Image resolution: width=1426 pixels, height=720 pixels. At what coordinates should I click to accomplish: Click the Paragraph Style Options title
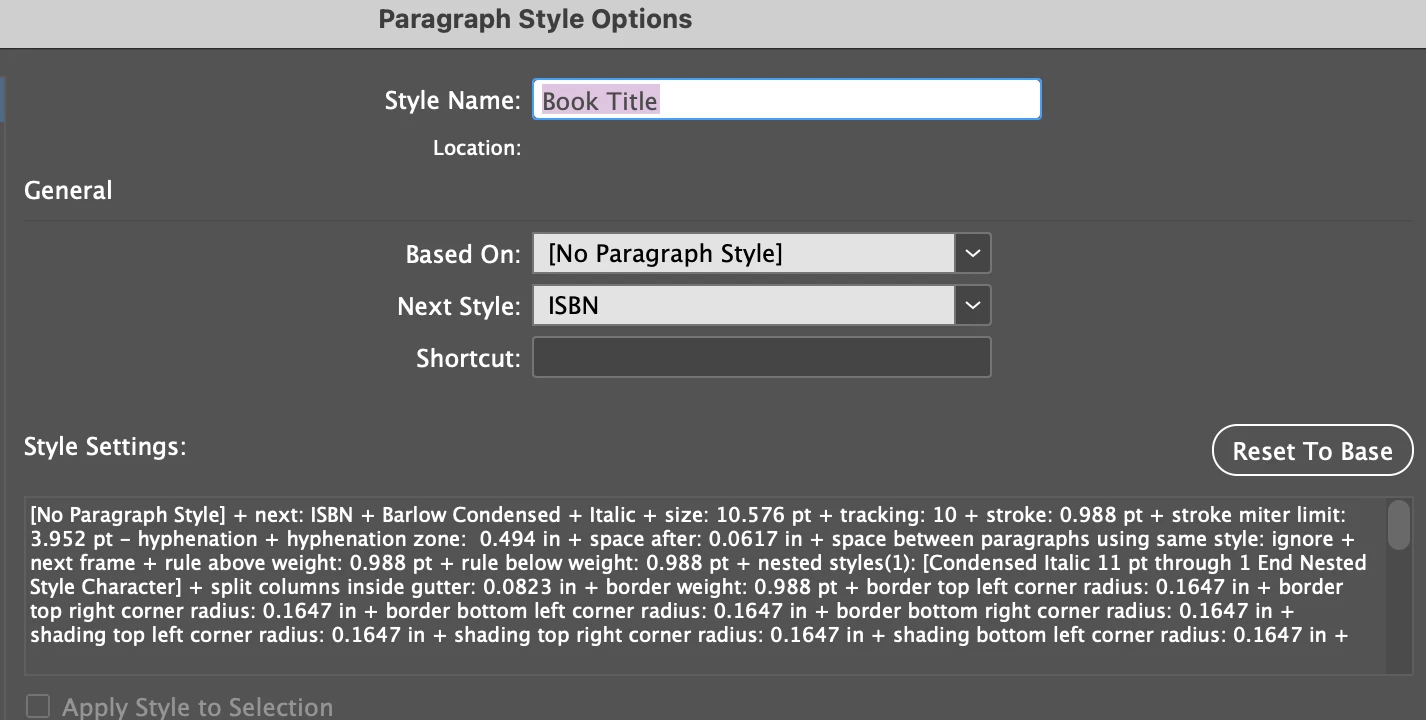click(535, 19)
